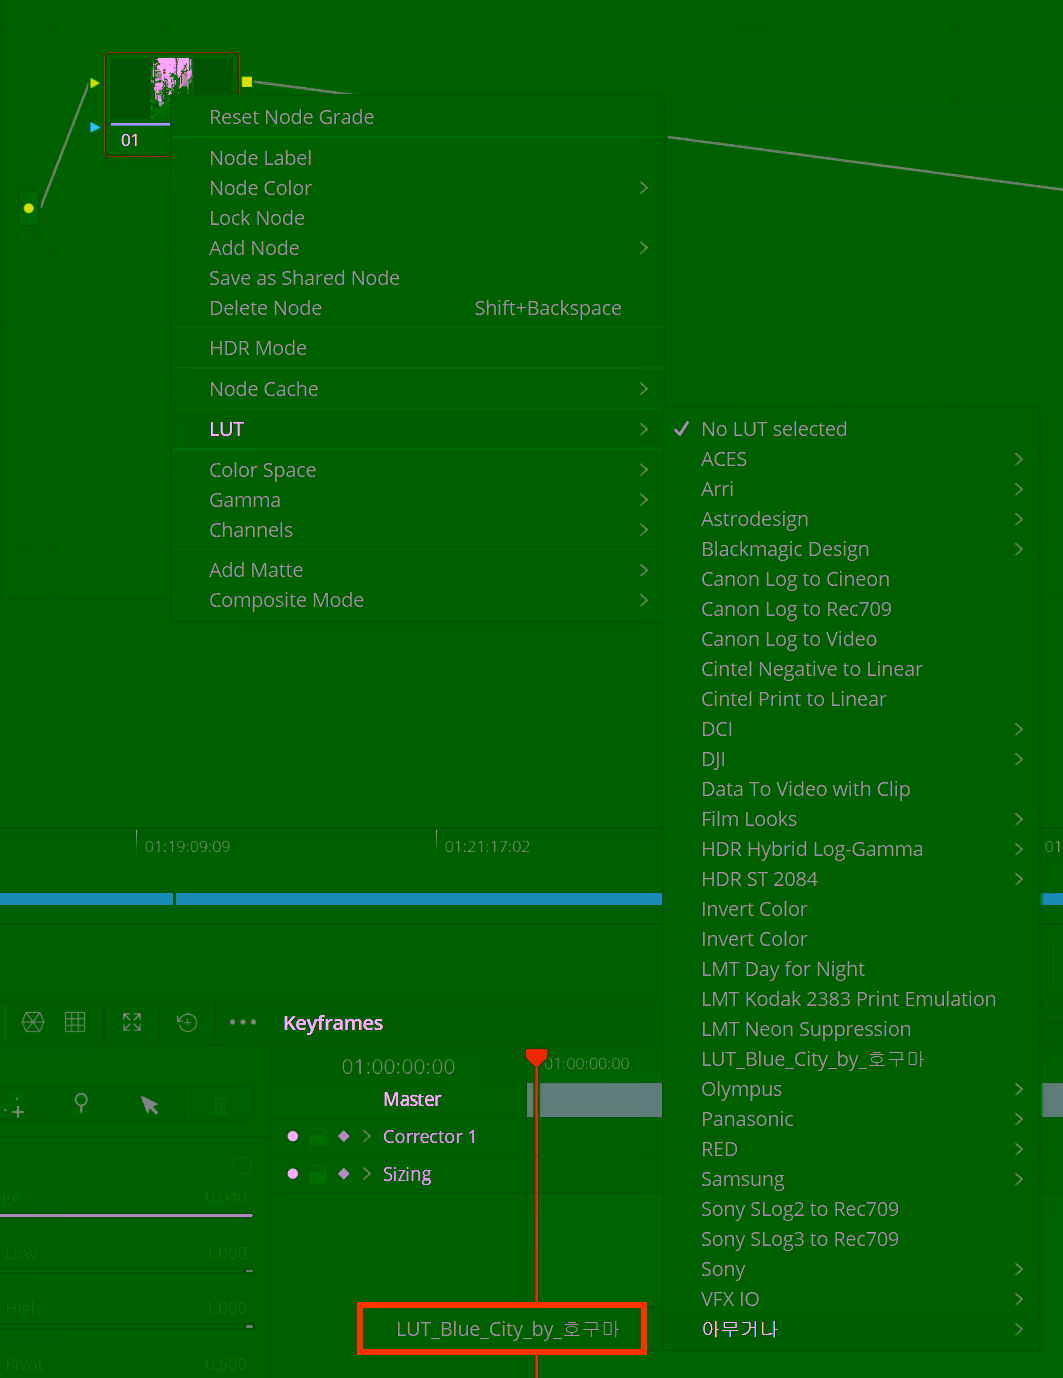Click the trash delete icon

(x=220, y=1105)
